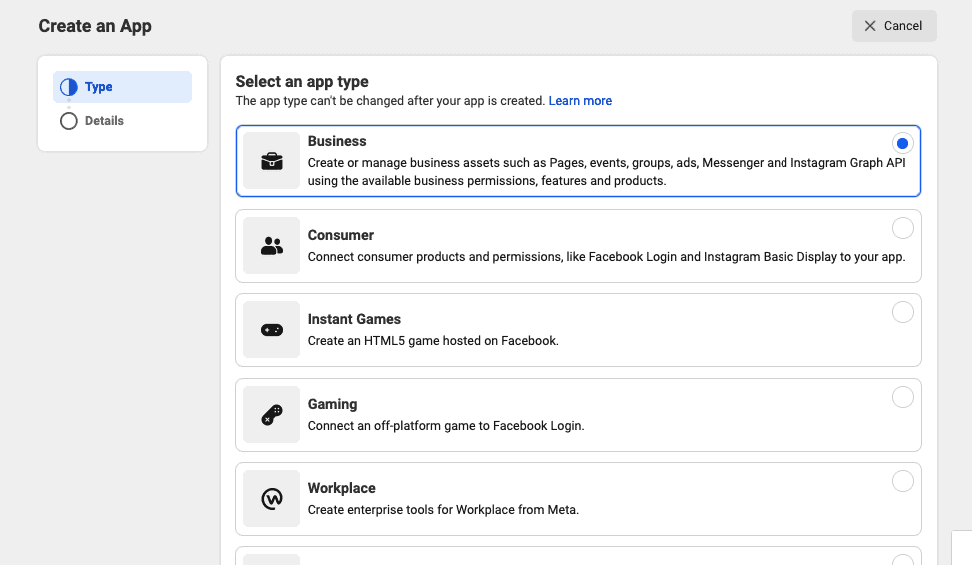The image size is (972, 565).
Task: Click the Workplace logo icon
Action: 272,499
